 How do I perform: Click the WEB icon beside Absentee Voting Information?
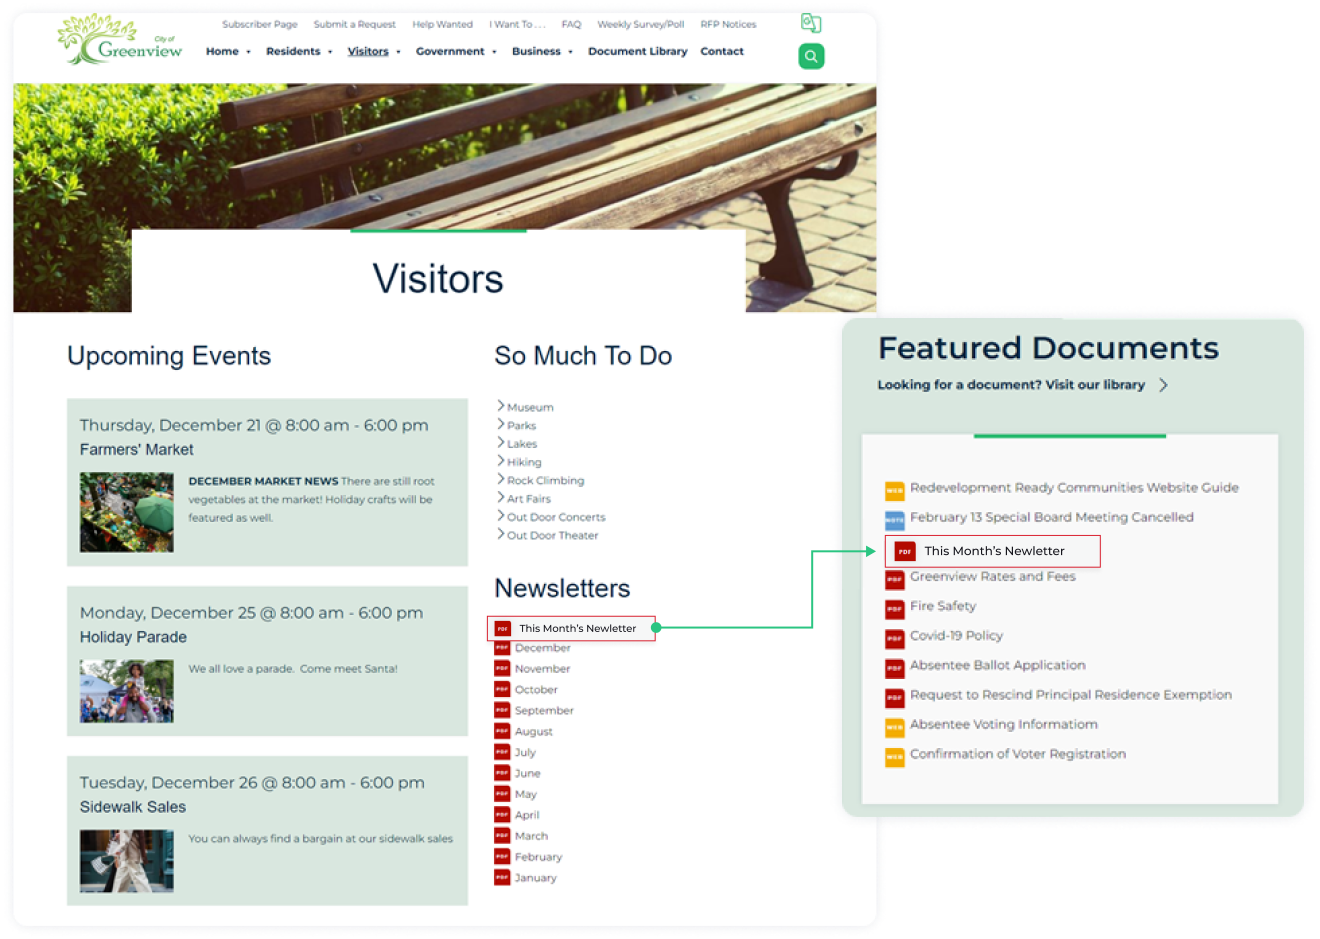[x=894, y=727]
